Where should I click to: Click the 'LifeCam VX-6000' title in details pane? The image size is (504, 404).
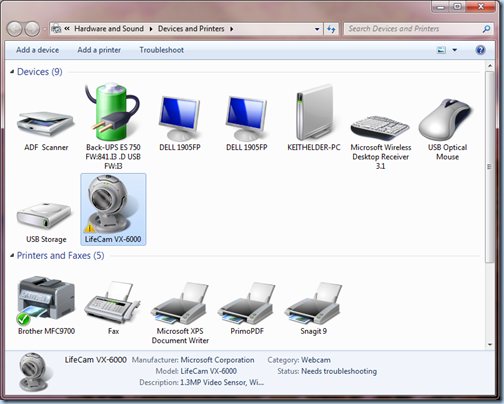pos(96,360)
